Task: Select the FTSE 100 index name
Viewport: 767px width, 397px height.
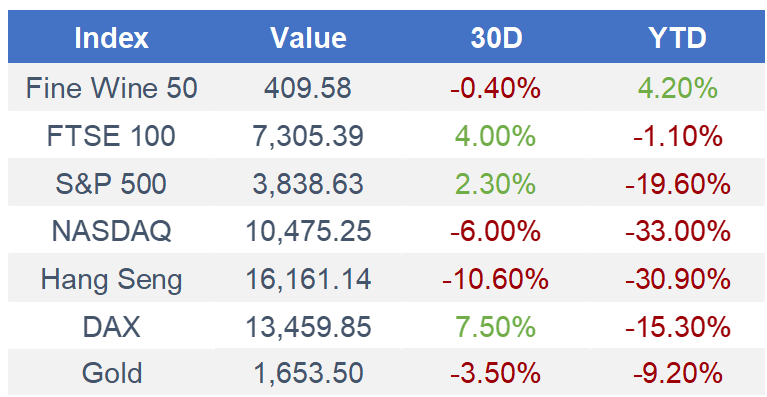Action: pos(111,135)
